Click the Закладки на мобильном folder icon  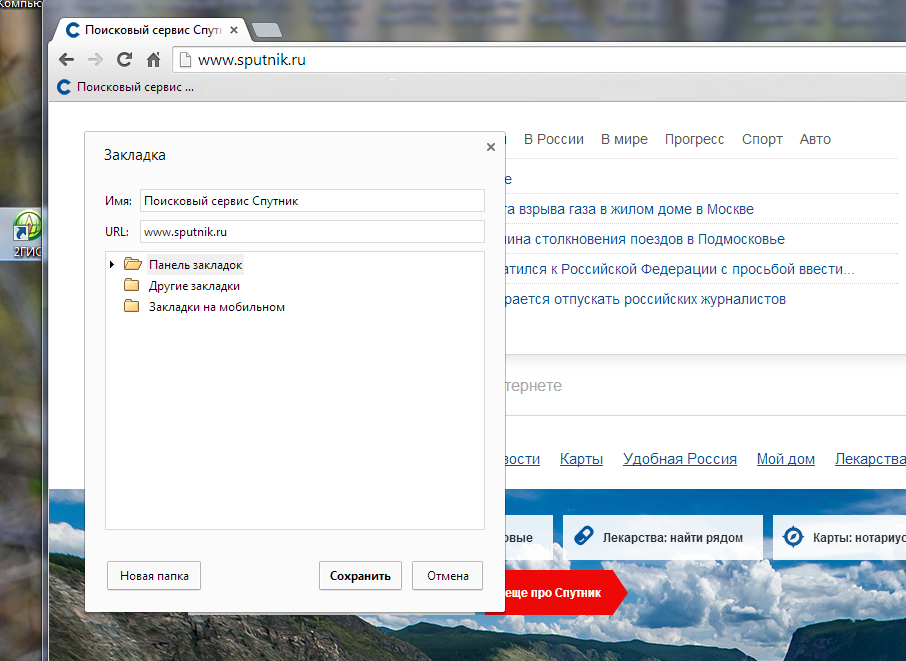pos(132,306)
